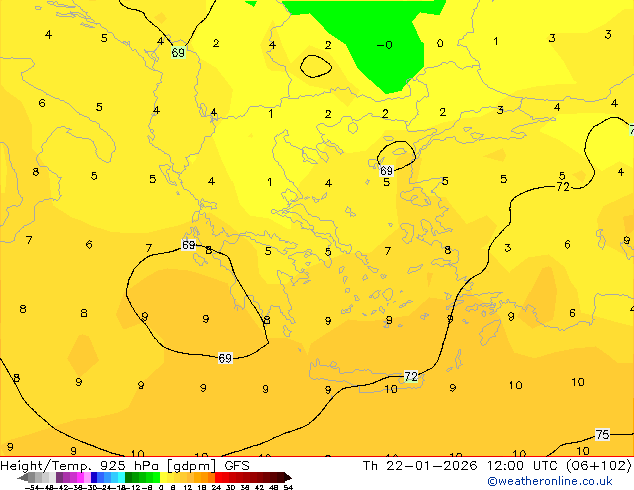Click the "-0" temperature value in green area
This screenshot has height=490, width=634.
click(x=385, y=45)
